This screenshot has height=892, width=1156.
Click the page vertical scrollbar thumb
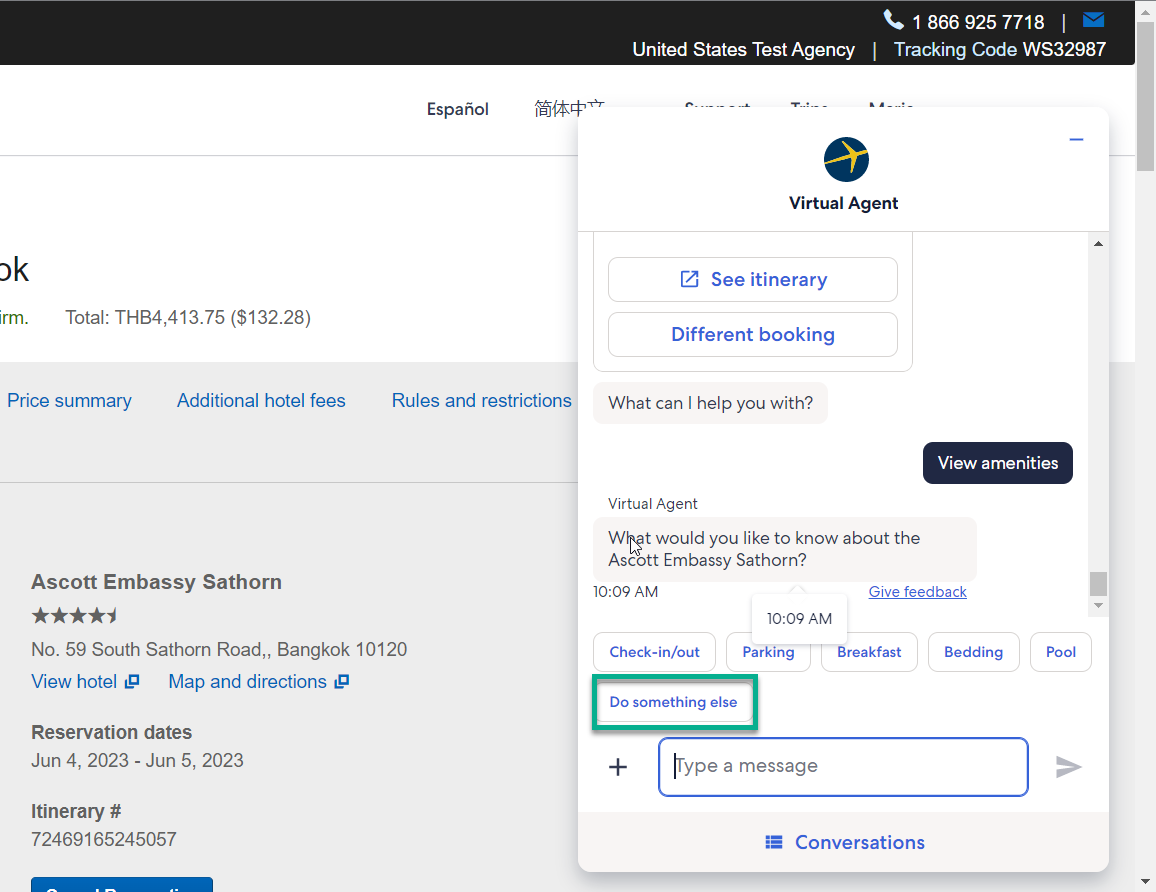tap(1145, 97)
